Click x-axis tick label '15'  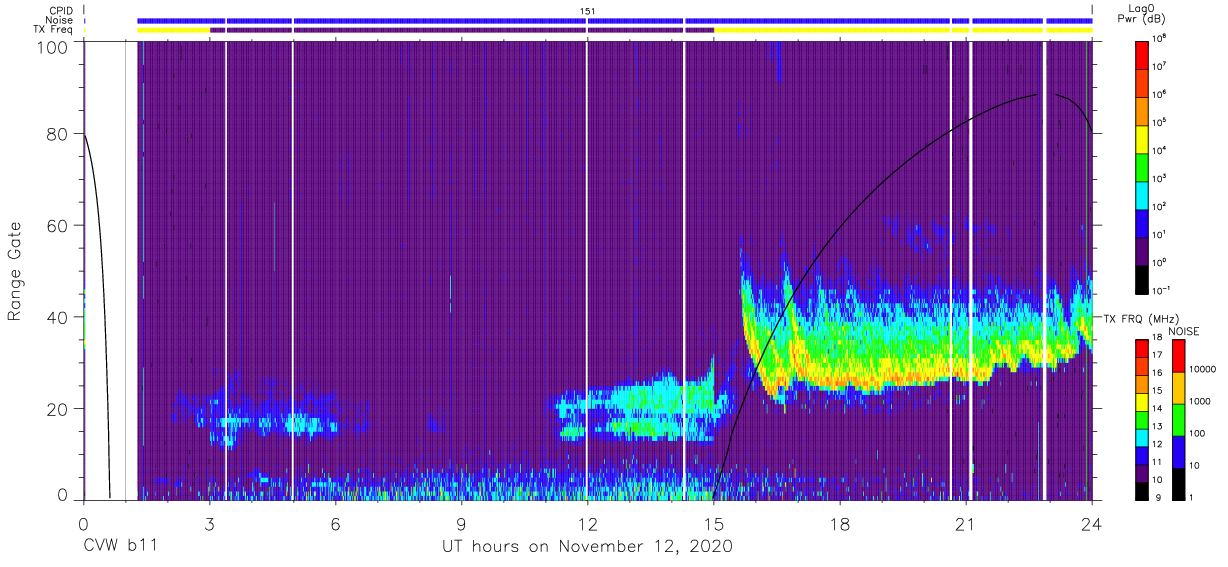point(714,523)
